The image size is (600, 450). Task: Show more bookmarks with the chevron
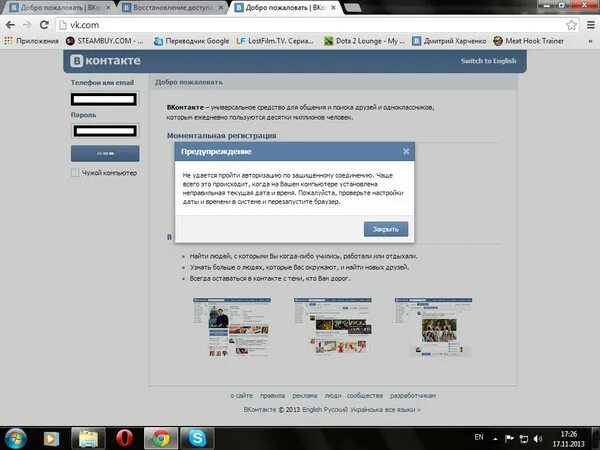590,41
